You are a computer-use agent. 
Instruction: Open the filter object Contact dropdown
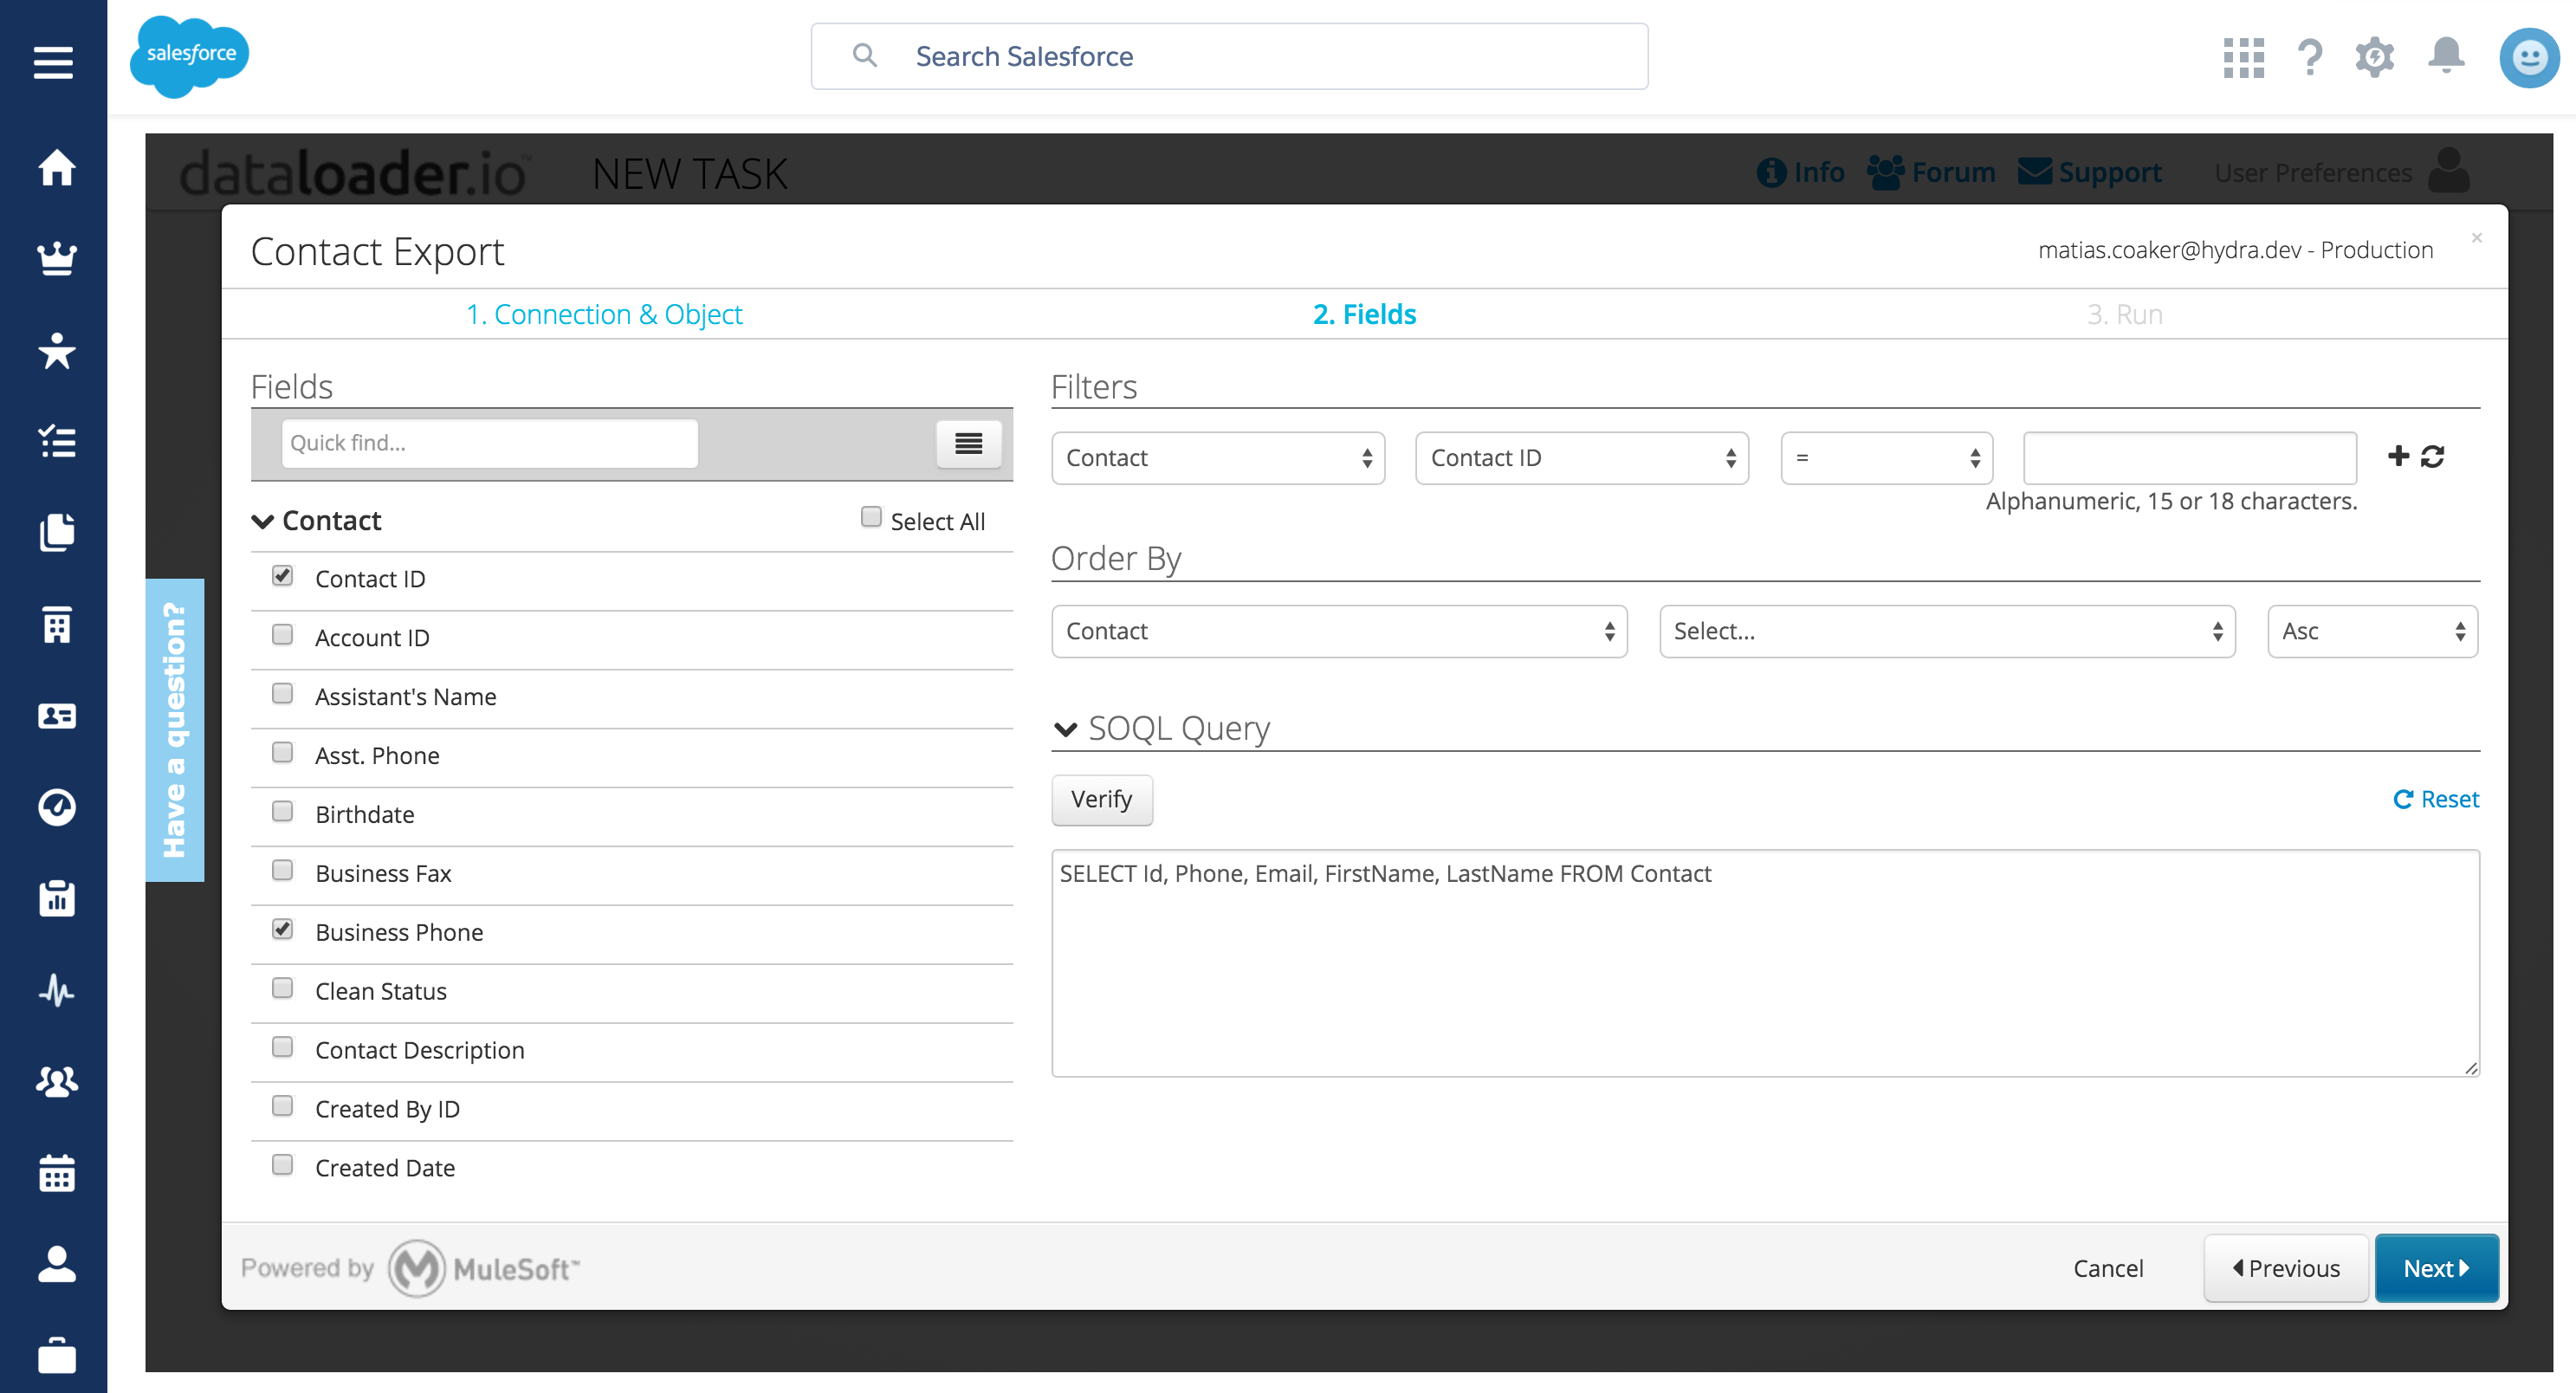(1218, 458)
